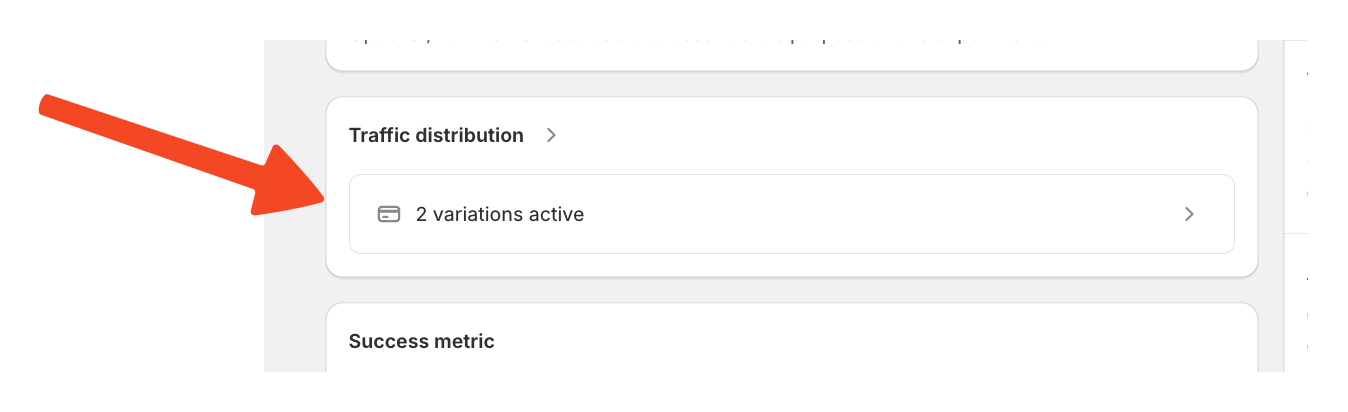
Task: Click gray gap between Traffic and Success cards
Action: (x=790, y=290)
